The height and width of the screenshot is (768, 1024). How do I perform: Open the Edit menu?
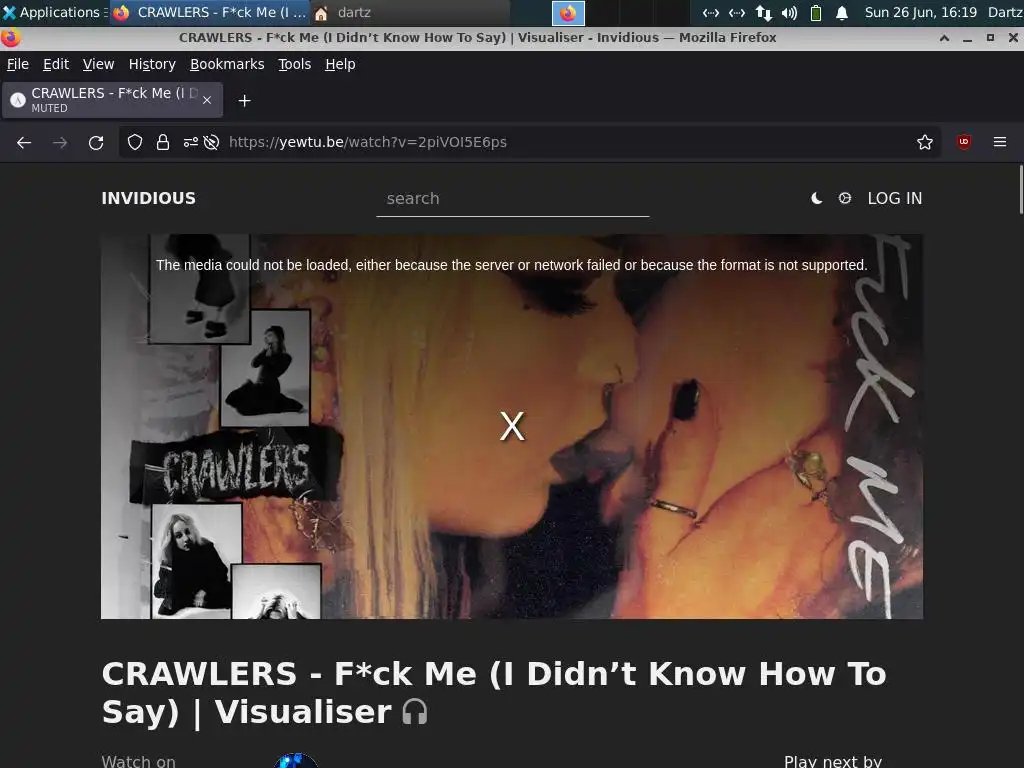[x=56, y=64]
